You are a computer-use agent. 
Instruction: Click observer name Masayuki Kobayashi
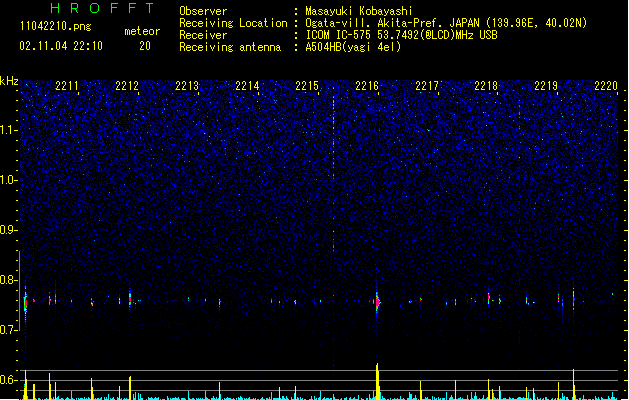(x=359, y=11)
